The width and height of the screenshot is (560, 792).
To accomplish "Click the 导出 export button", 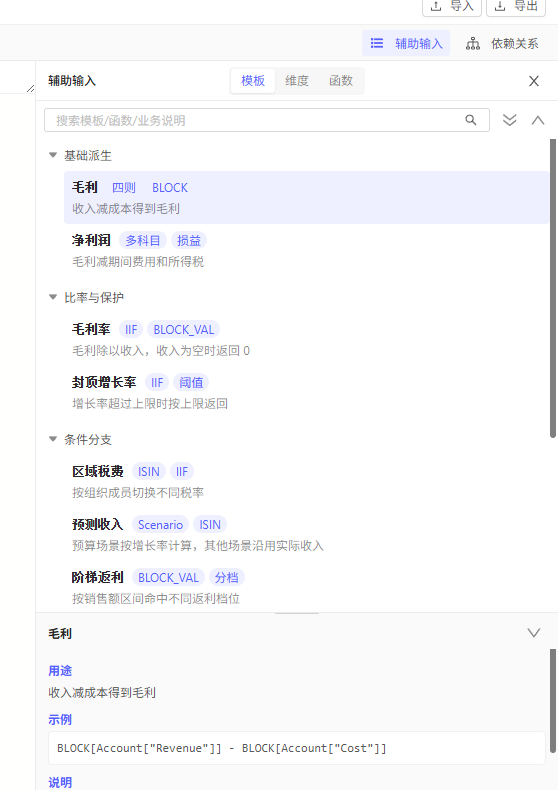I will click(516, 7).
